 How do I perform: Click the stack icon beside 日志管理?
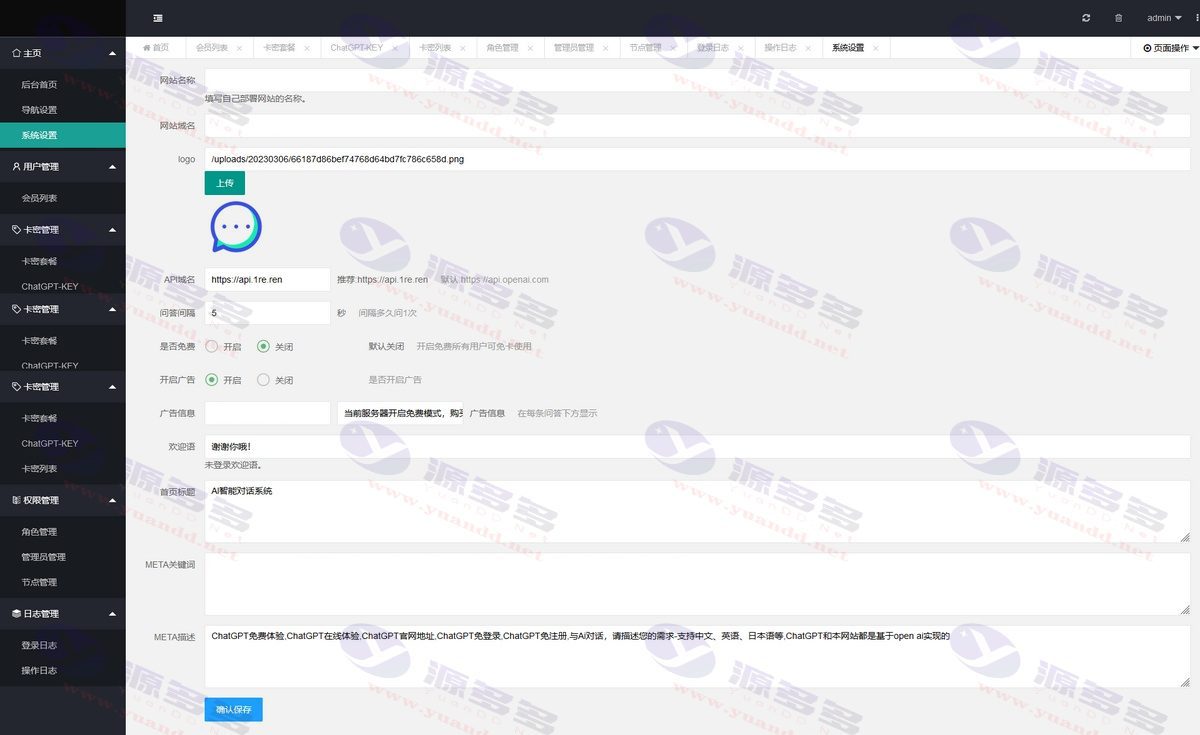point(16,613)
